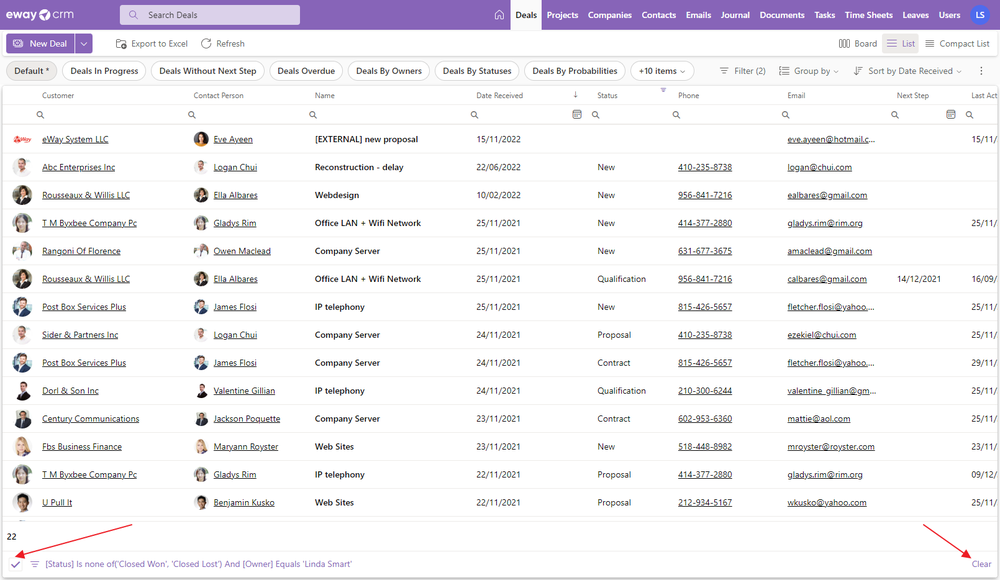Click the filter editor icon in footer
This screenshot has height=580, width=1000.
34,564
